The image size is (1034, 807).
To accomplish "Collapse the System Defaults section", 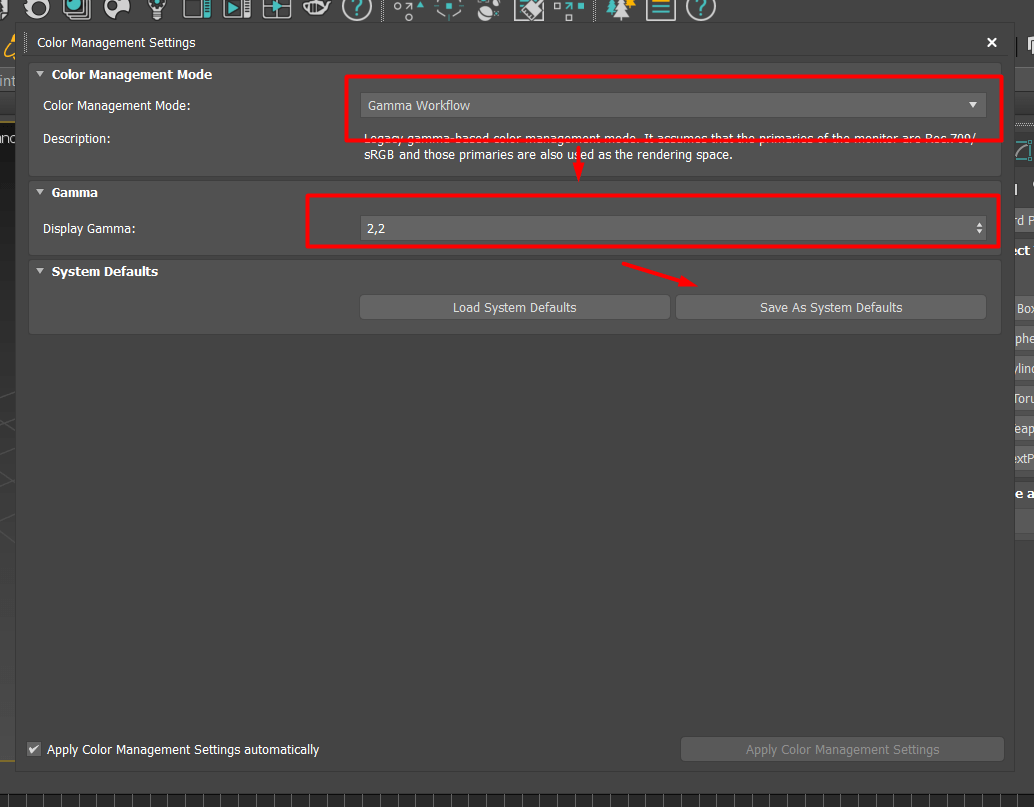I will 38,271.
